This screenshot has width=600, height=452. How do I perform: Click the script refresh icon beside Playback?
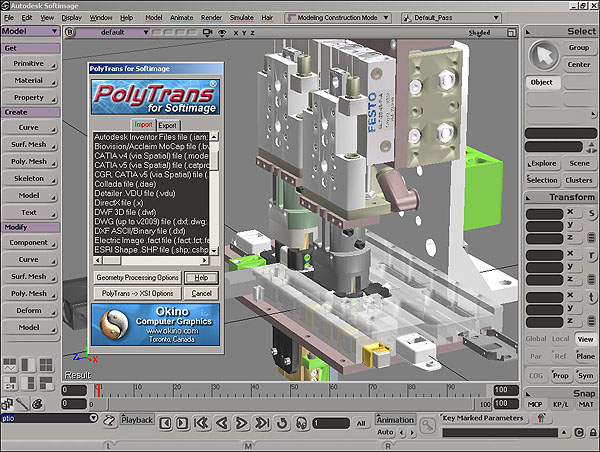coord(109,421)
